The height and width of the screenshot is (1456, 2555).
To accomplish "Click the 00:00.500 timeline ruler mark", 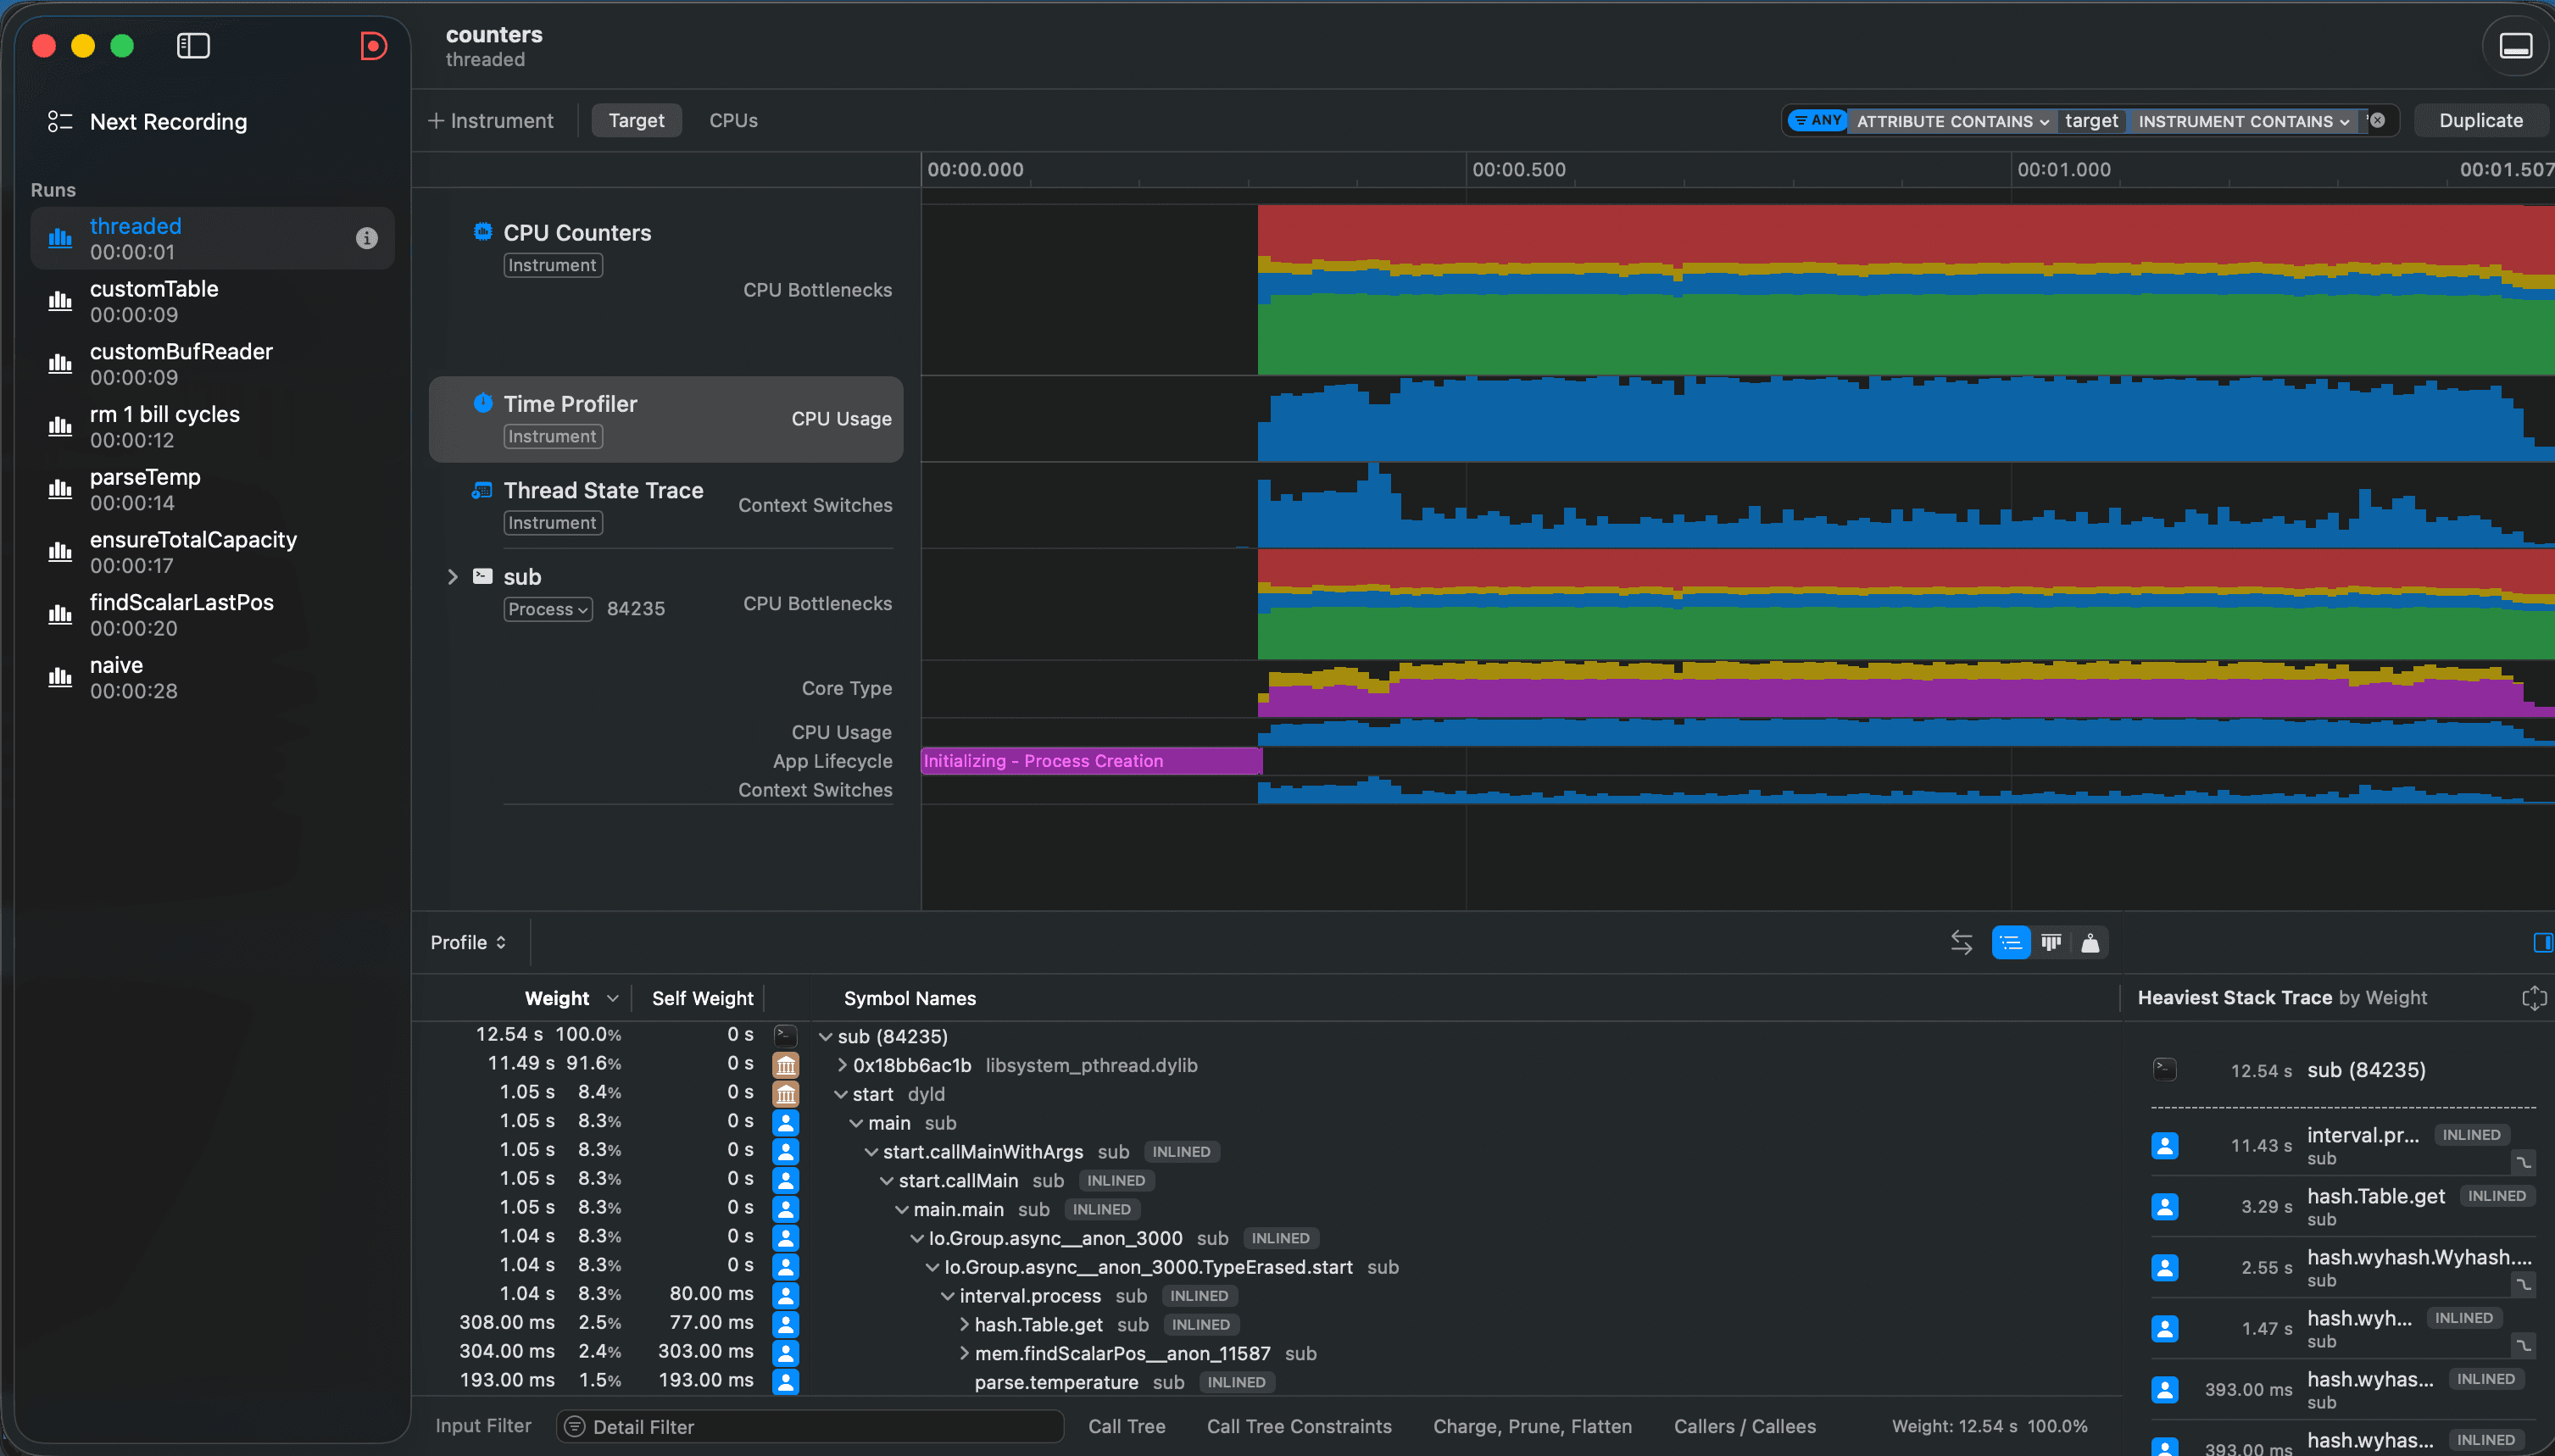I will [1518, 169].
